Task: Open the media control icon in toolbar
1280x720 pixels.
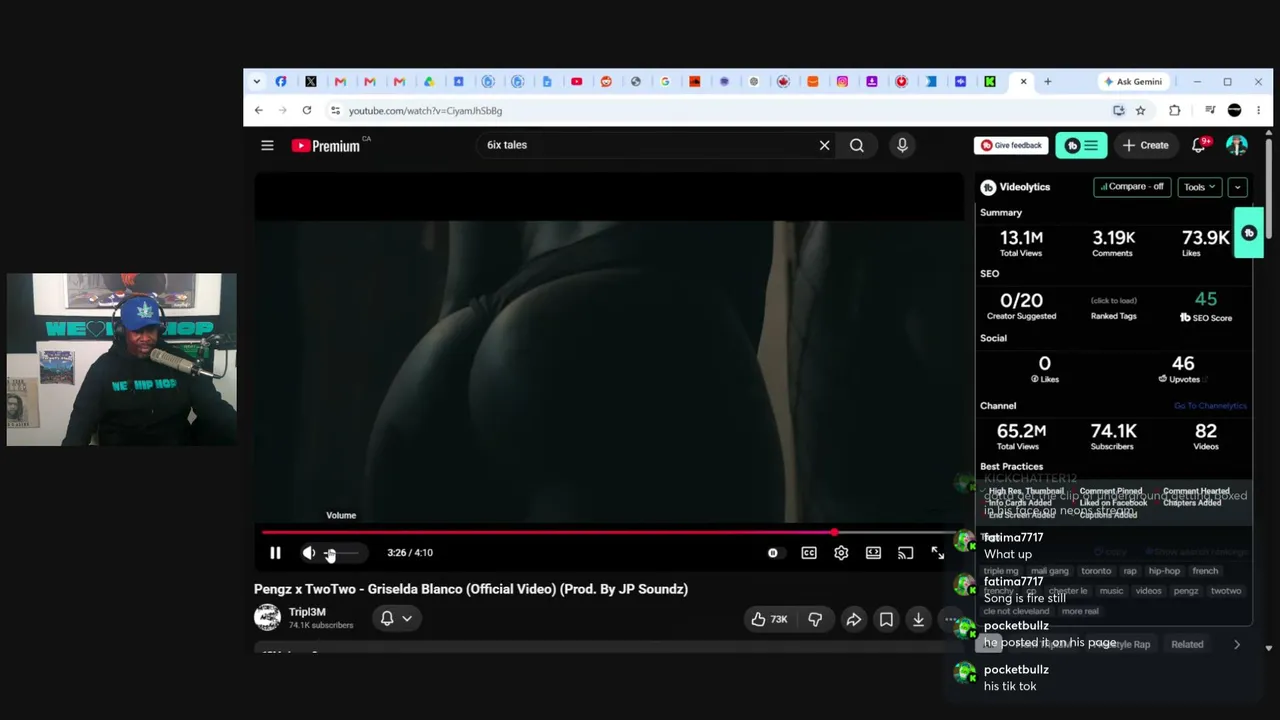Action: point(1210,110)
